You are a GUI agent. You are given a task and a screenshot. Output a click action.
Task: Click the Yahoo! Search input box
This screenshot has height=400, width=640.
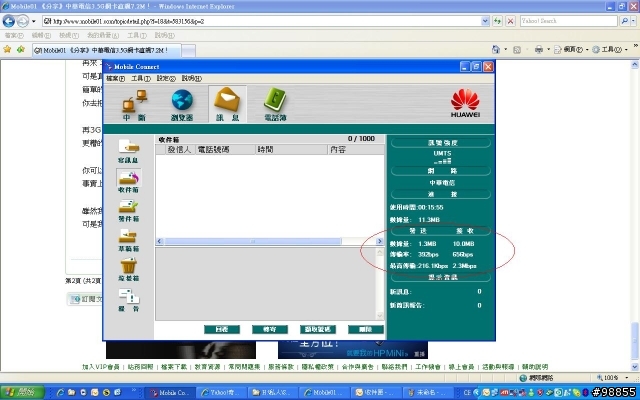point(569,21)
